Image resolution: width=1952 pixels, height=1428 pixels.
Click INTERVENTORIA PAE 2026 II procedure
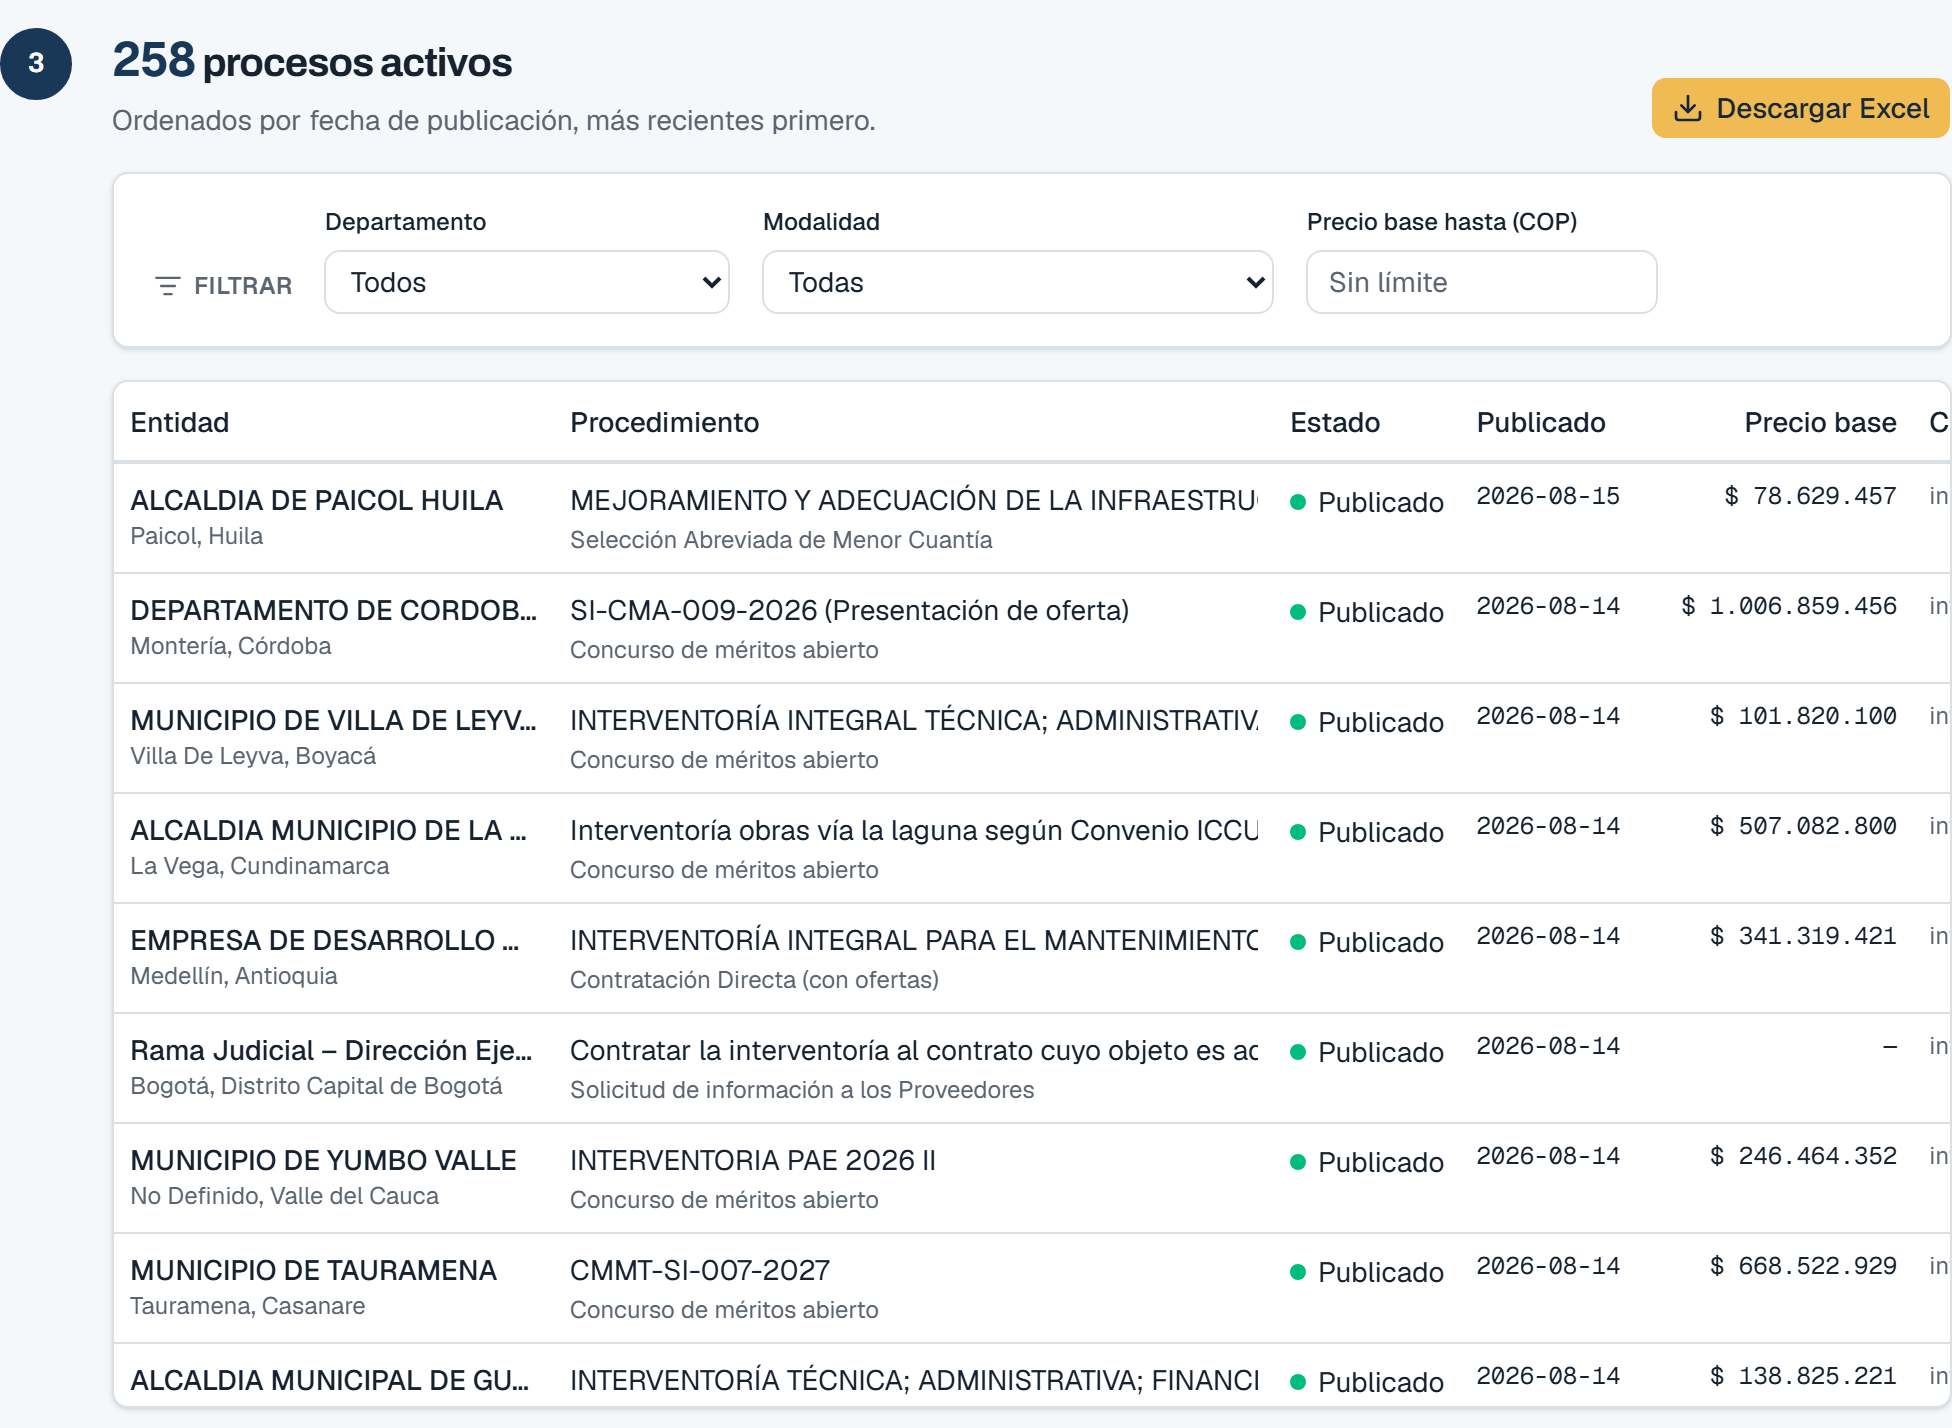(753, 1160)
